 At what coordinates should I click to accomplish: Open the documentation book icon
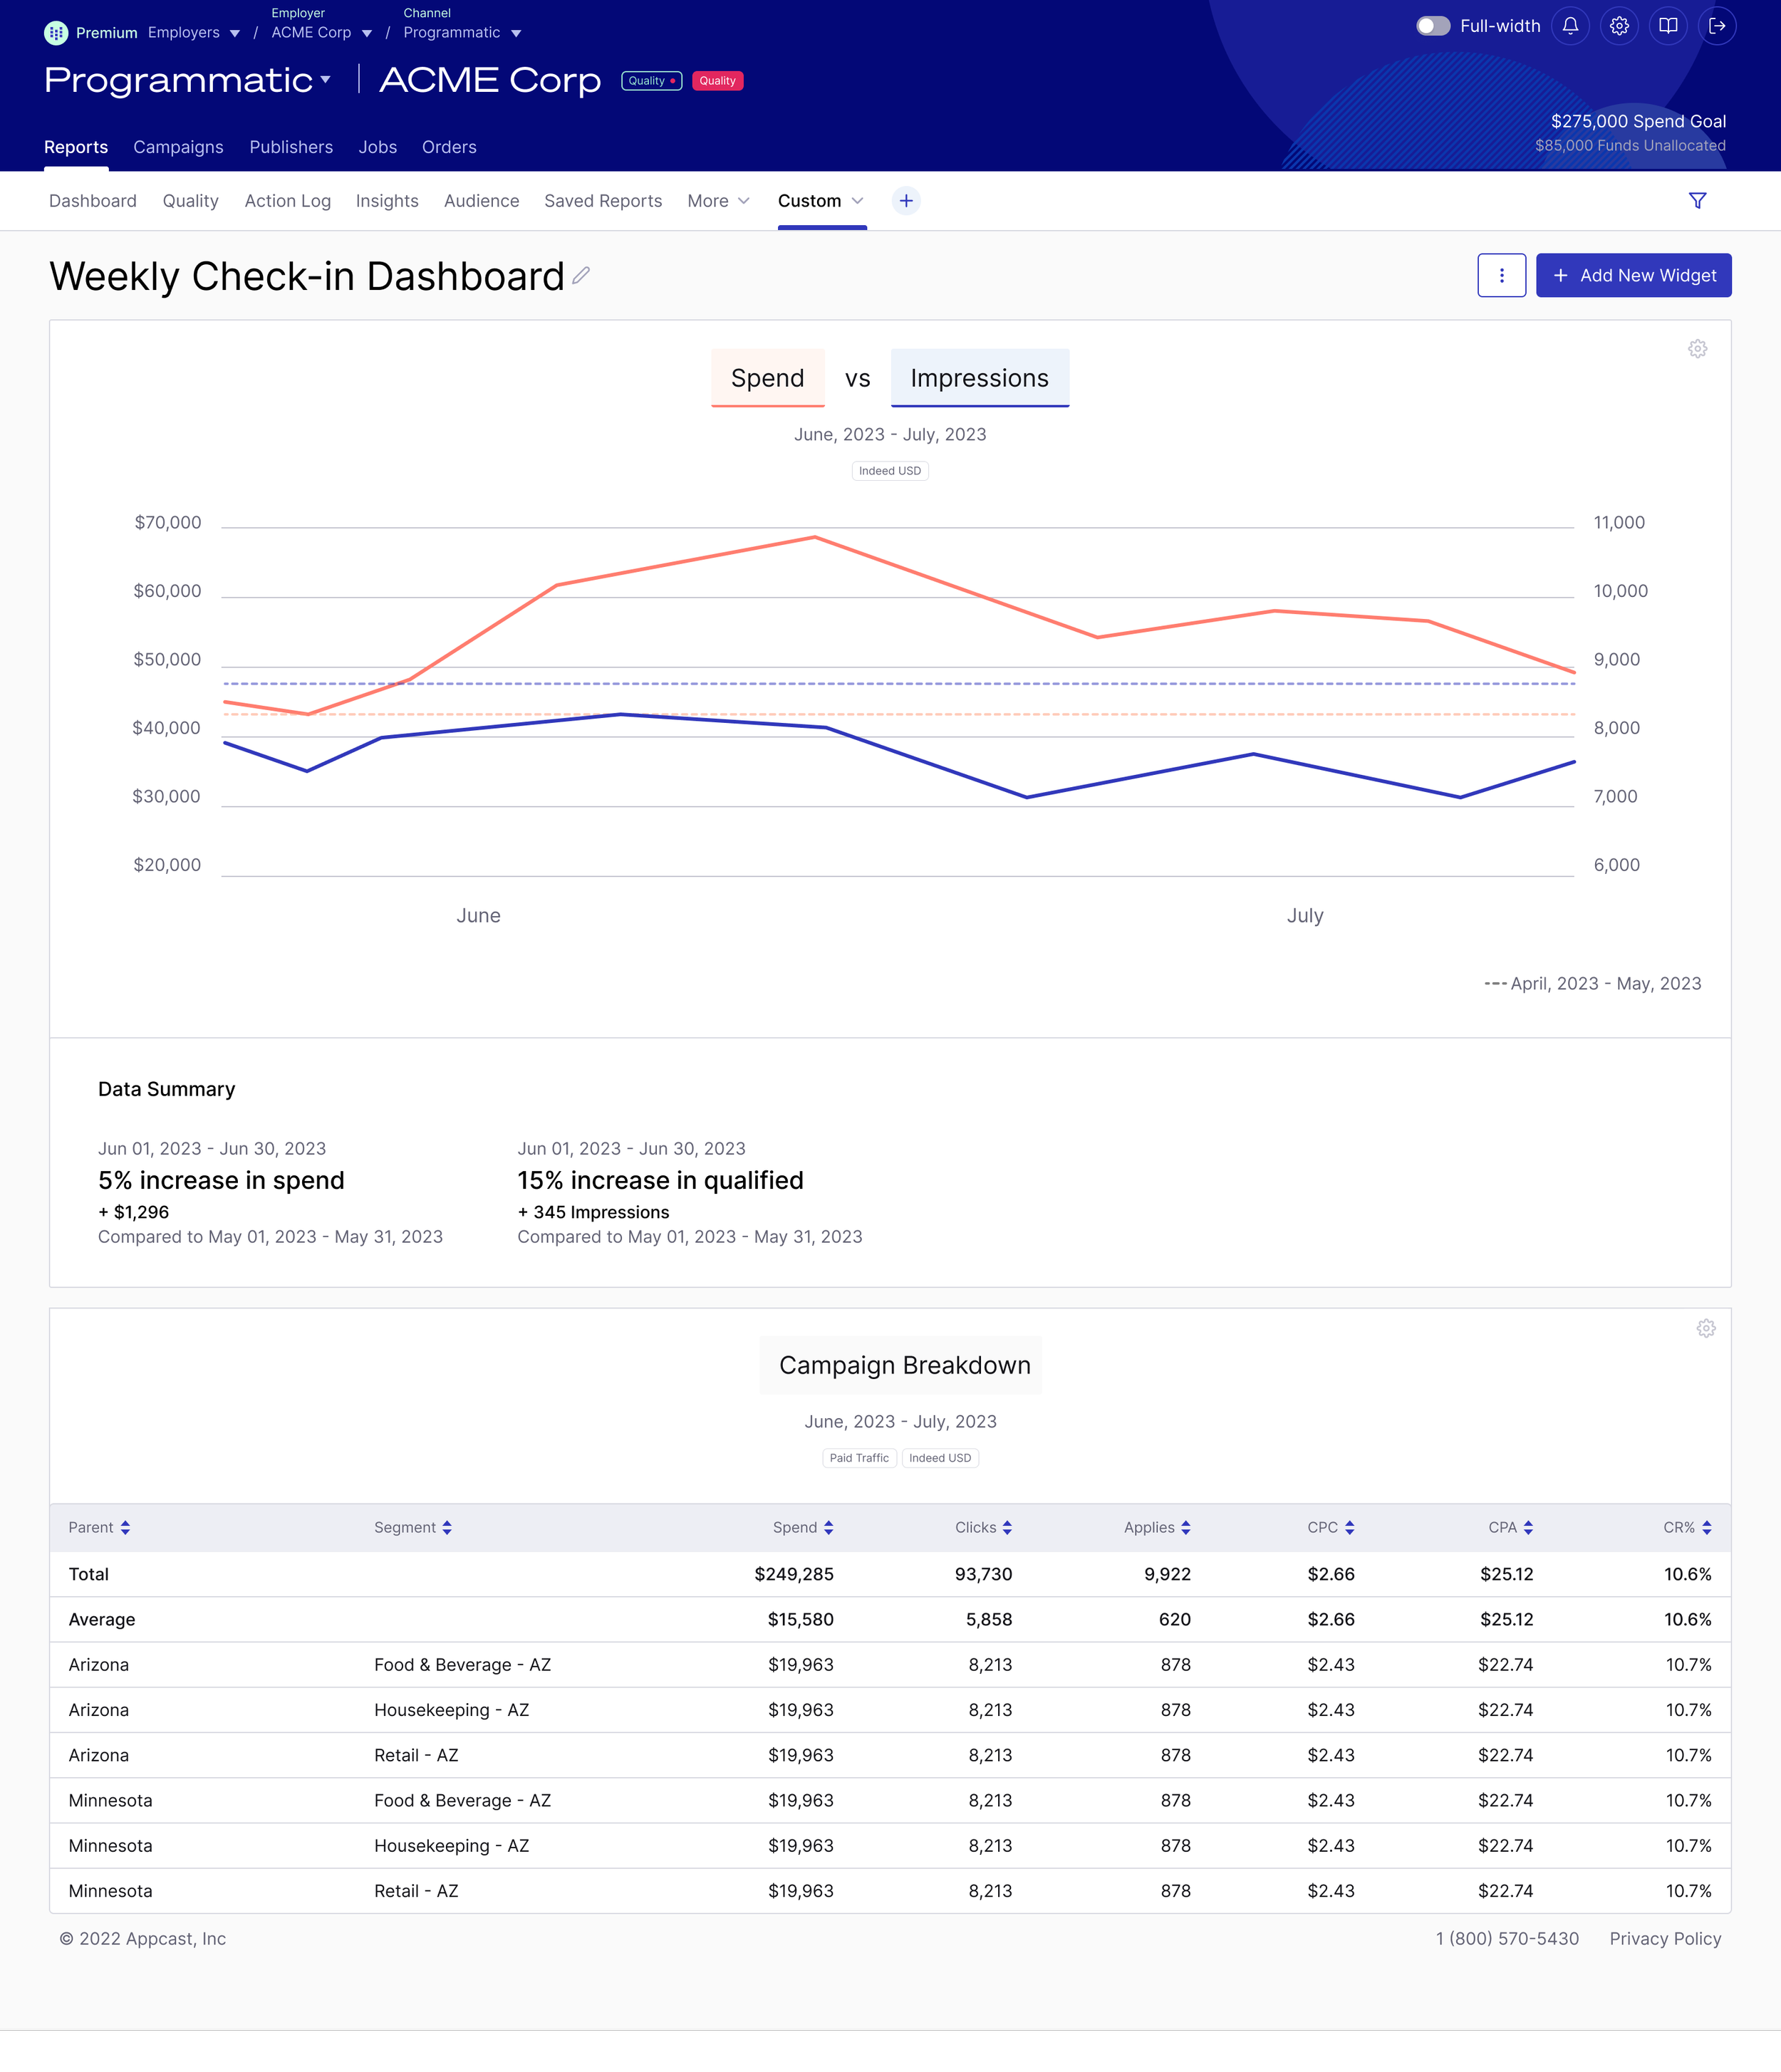[1668, 26]
